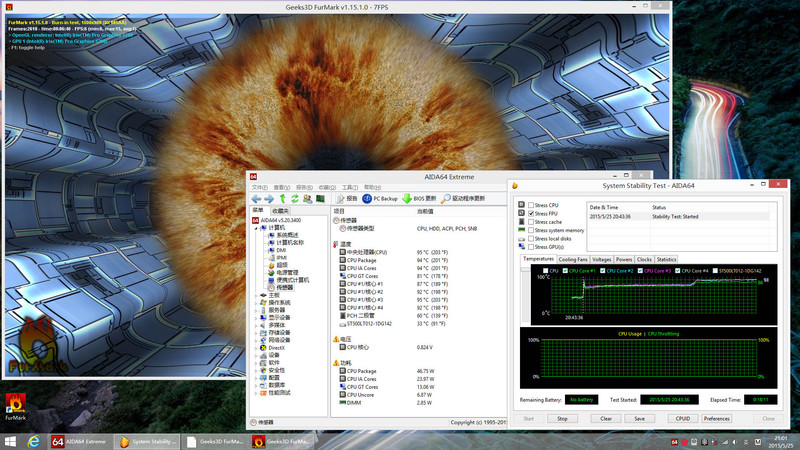Screen dimensions: 800x450
Task: Switch to the Cooling Fans tab
Action: pyautogui.click(x=573, y=259)
